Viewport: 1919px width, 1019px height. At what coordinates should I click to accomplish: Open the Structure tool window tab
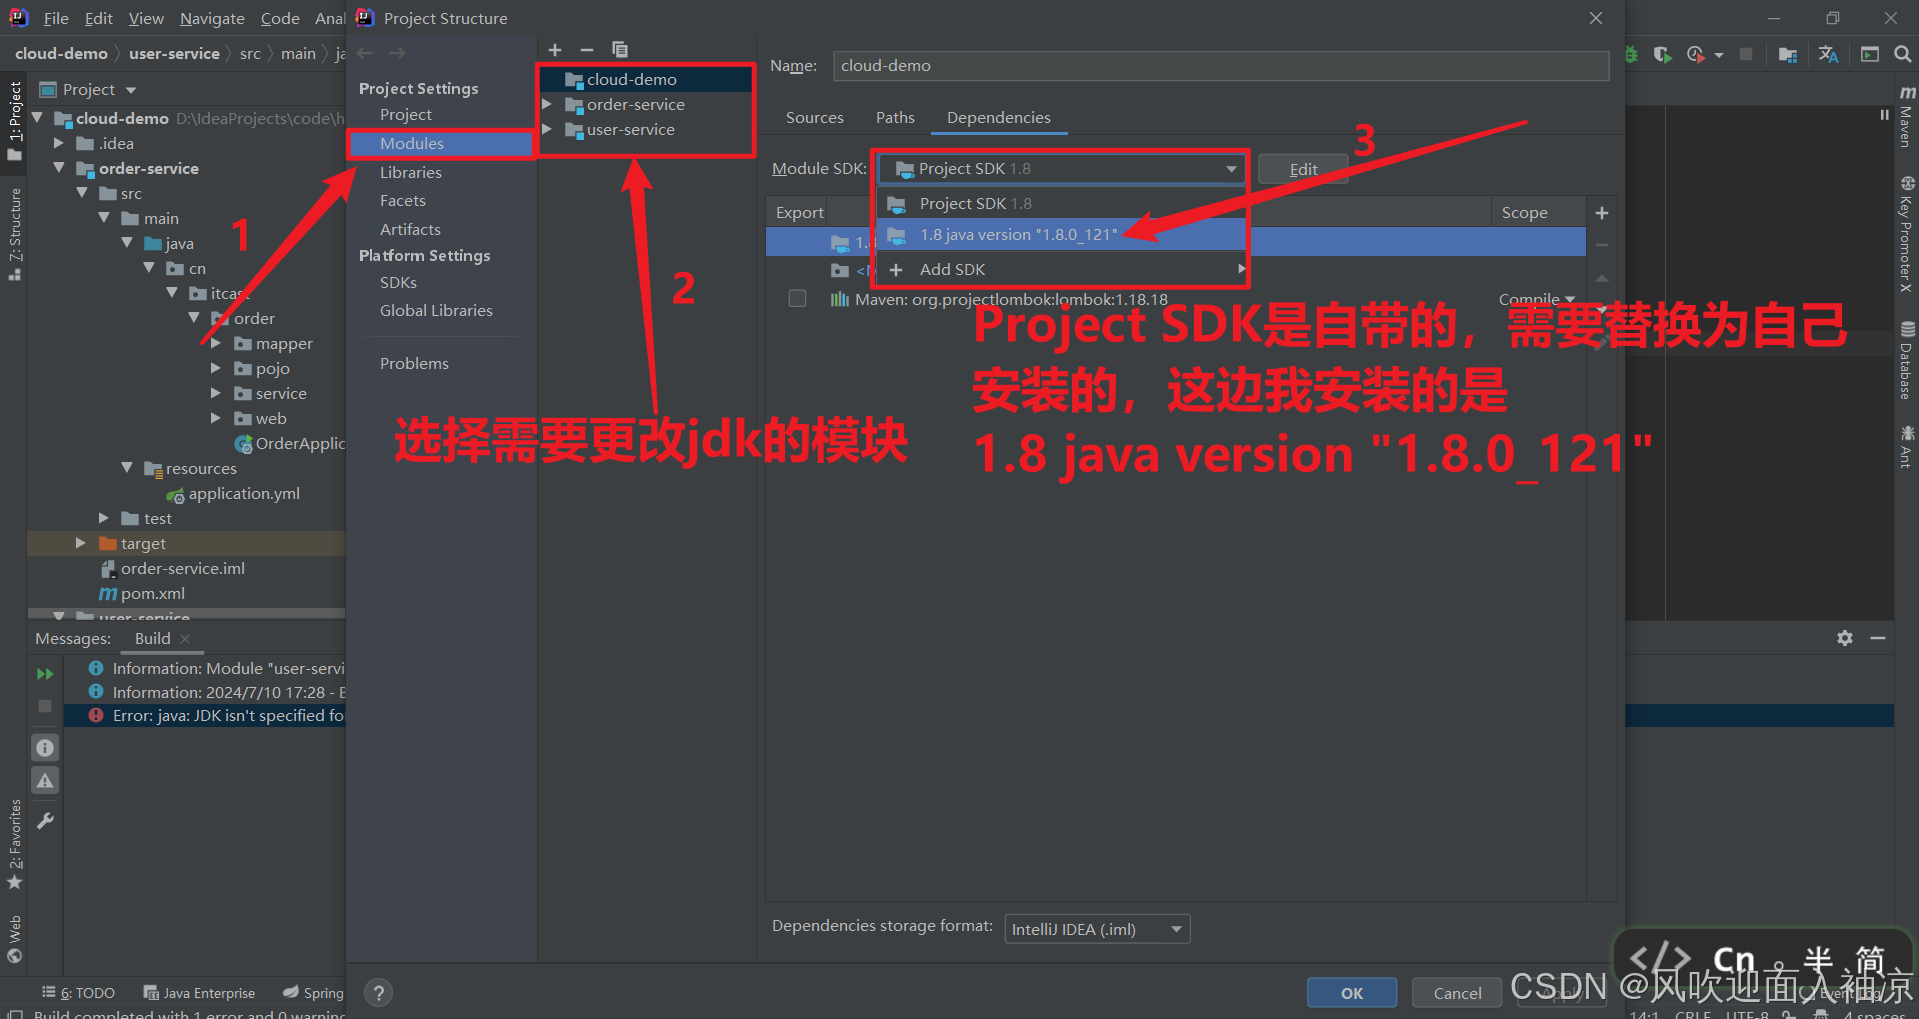tap(14, 235)
